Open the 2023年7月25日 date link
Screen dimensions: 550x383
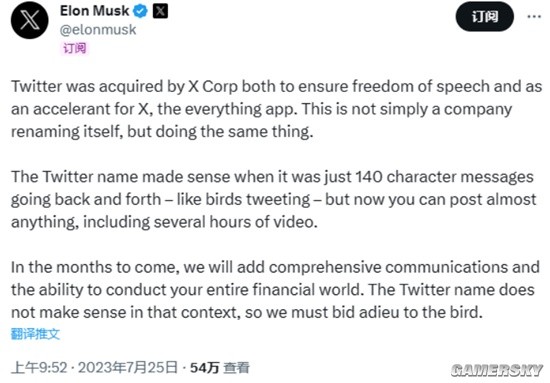(128, 368)
